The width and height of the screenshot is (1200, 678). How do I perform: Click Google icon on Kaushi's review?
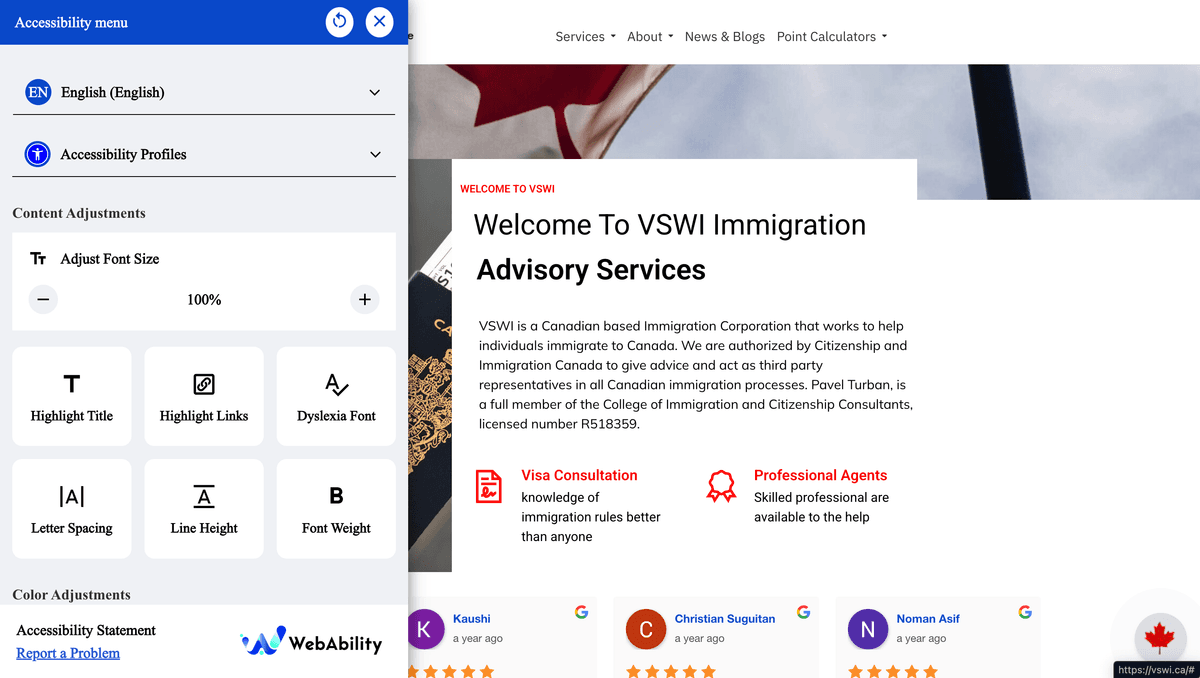click(x=581, y=612)
